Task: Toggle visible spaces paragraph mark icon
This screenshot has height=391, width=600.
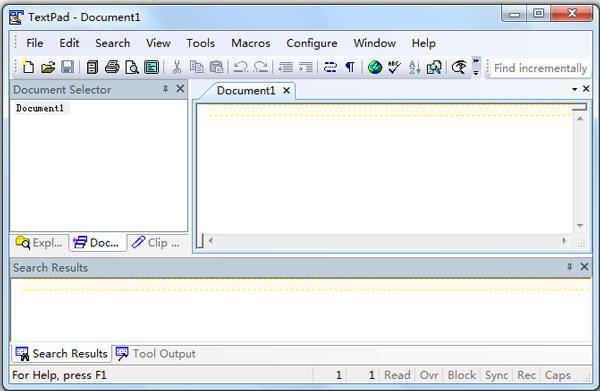Action: pos(350,67)
